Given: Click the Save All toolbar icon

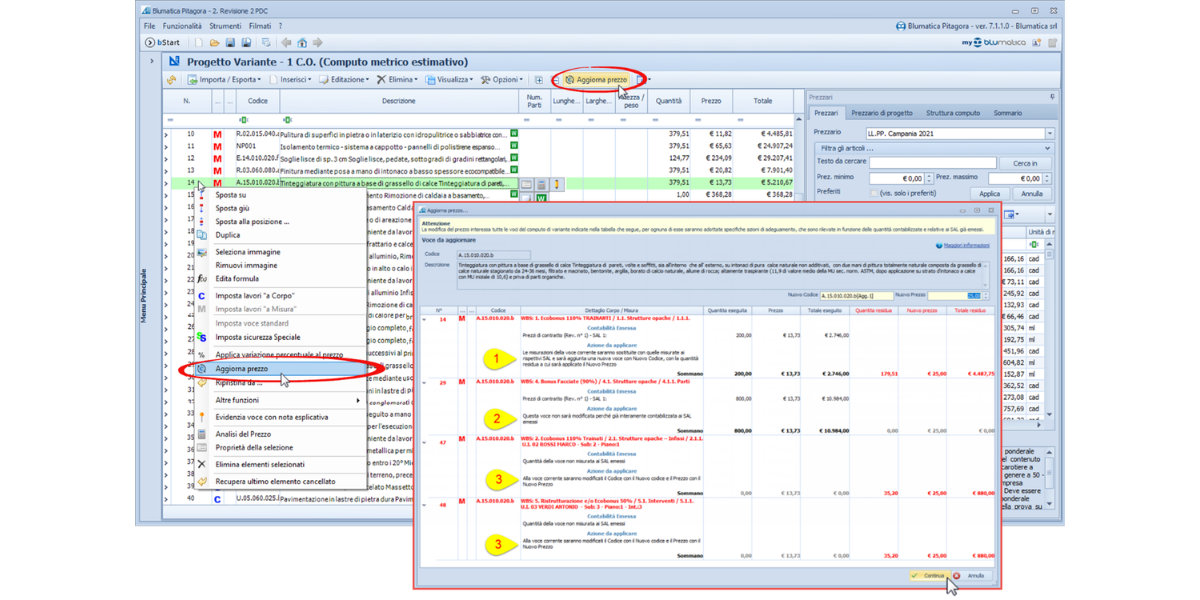Looking at the screenshot, I should pos(246,43).
